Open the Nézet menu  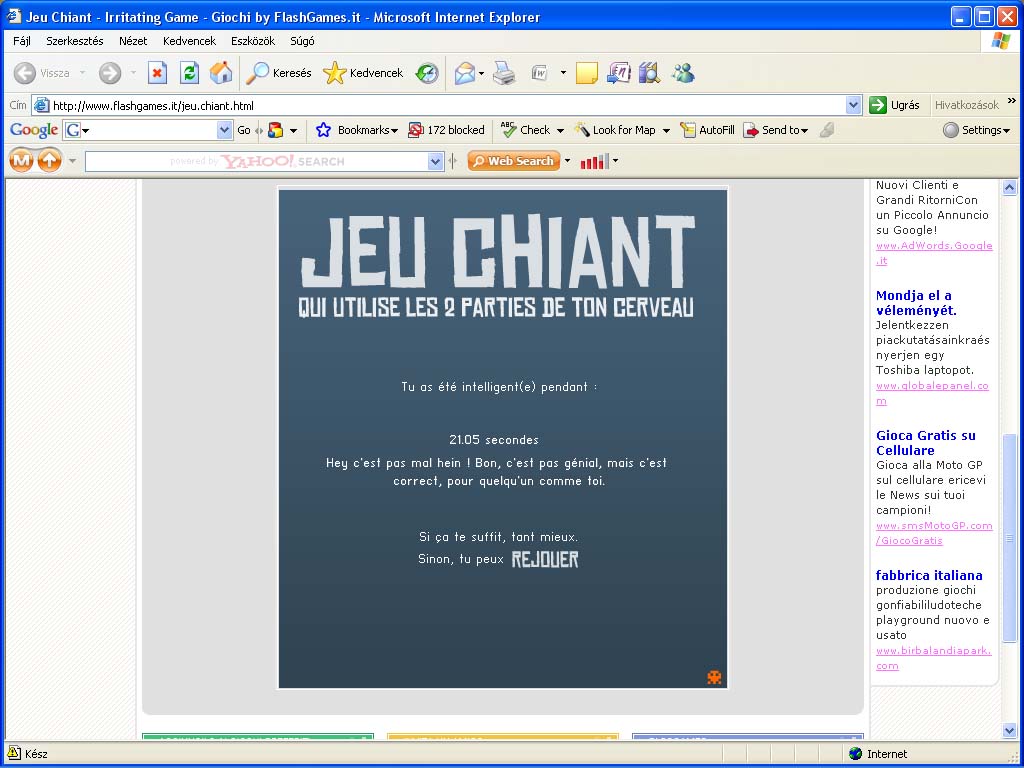click(133, 40)
